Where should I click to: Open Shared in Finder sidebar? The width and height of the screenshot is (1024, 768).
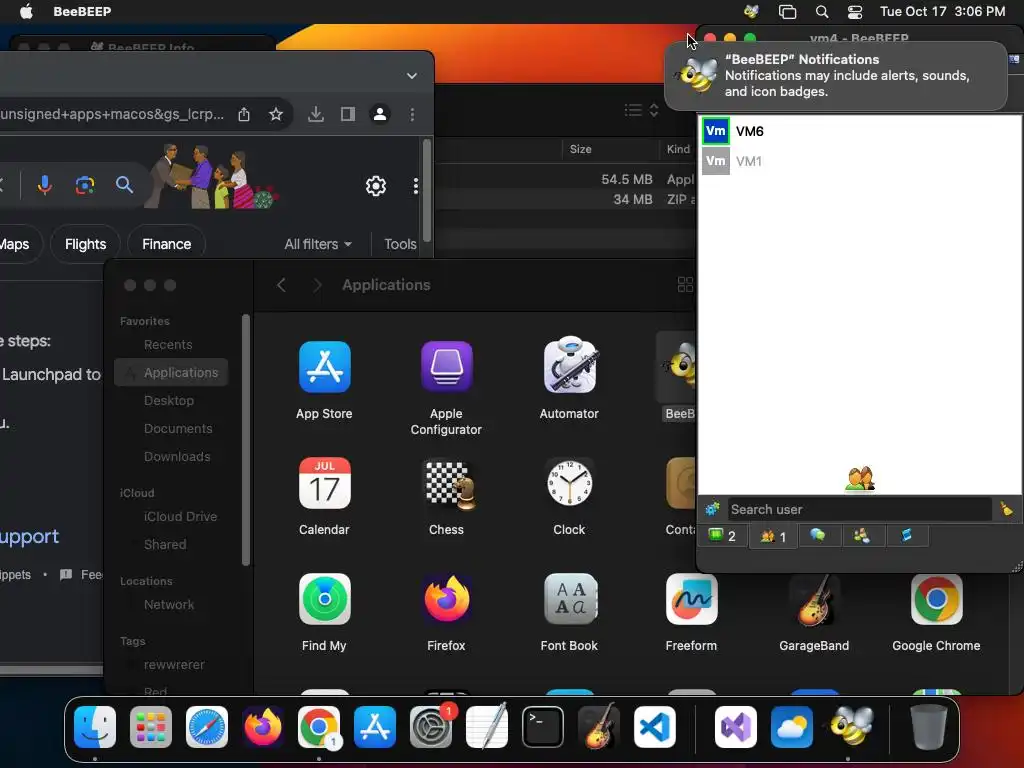165,544
